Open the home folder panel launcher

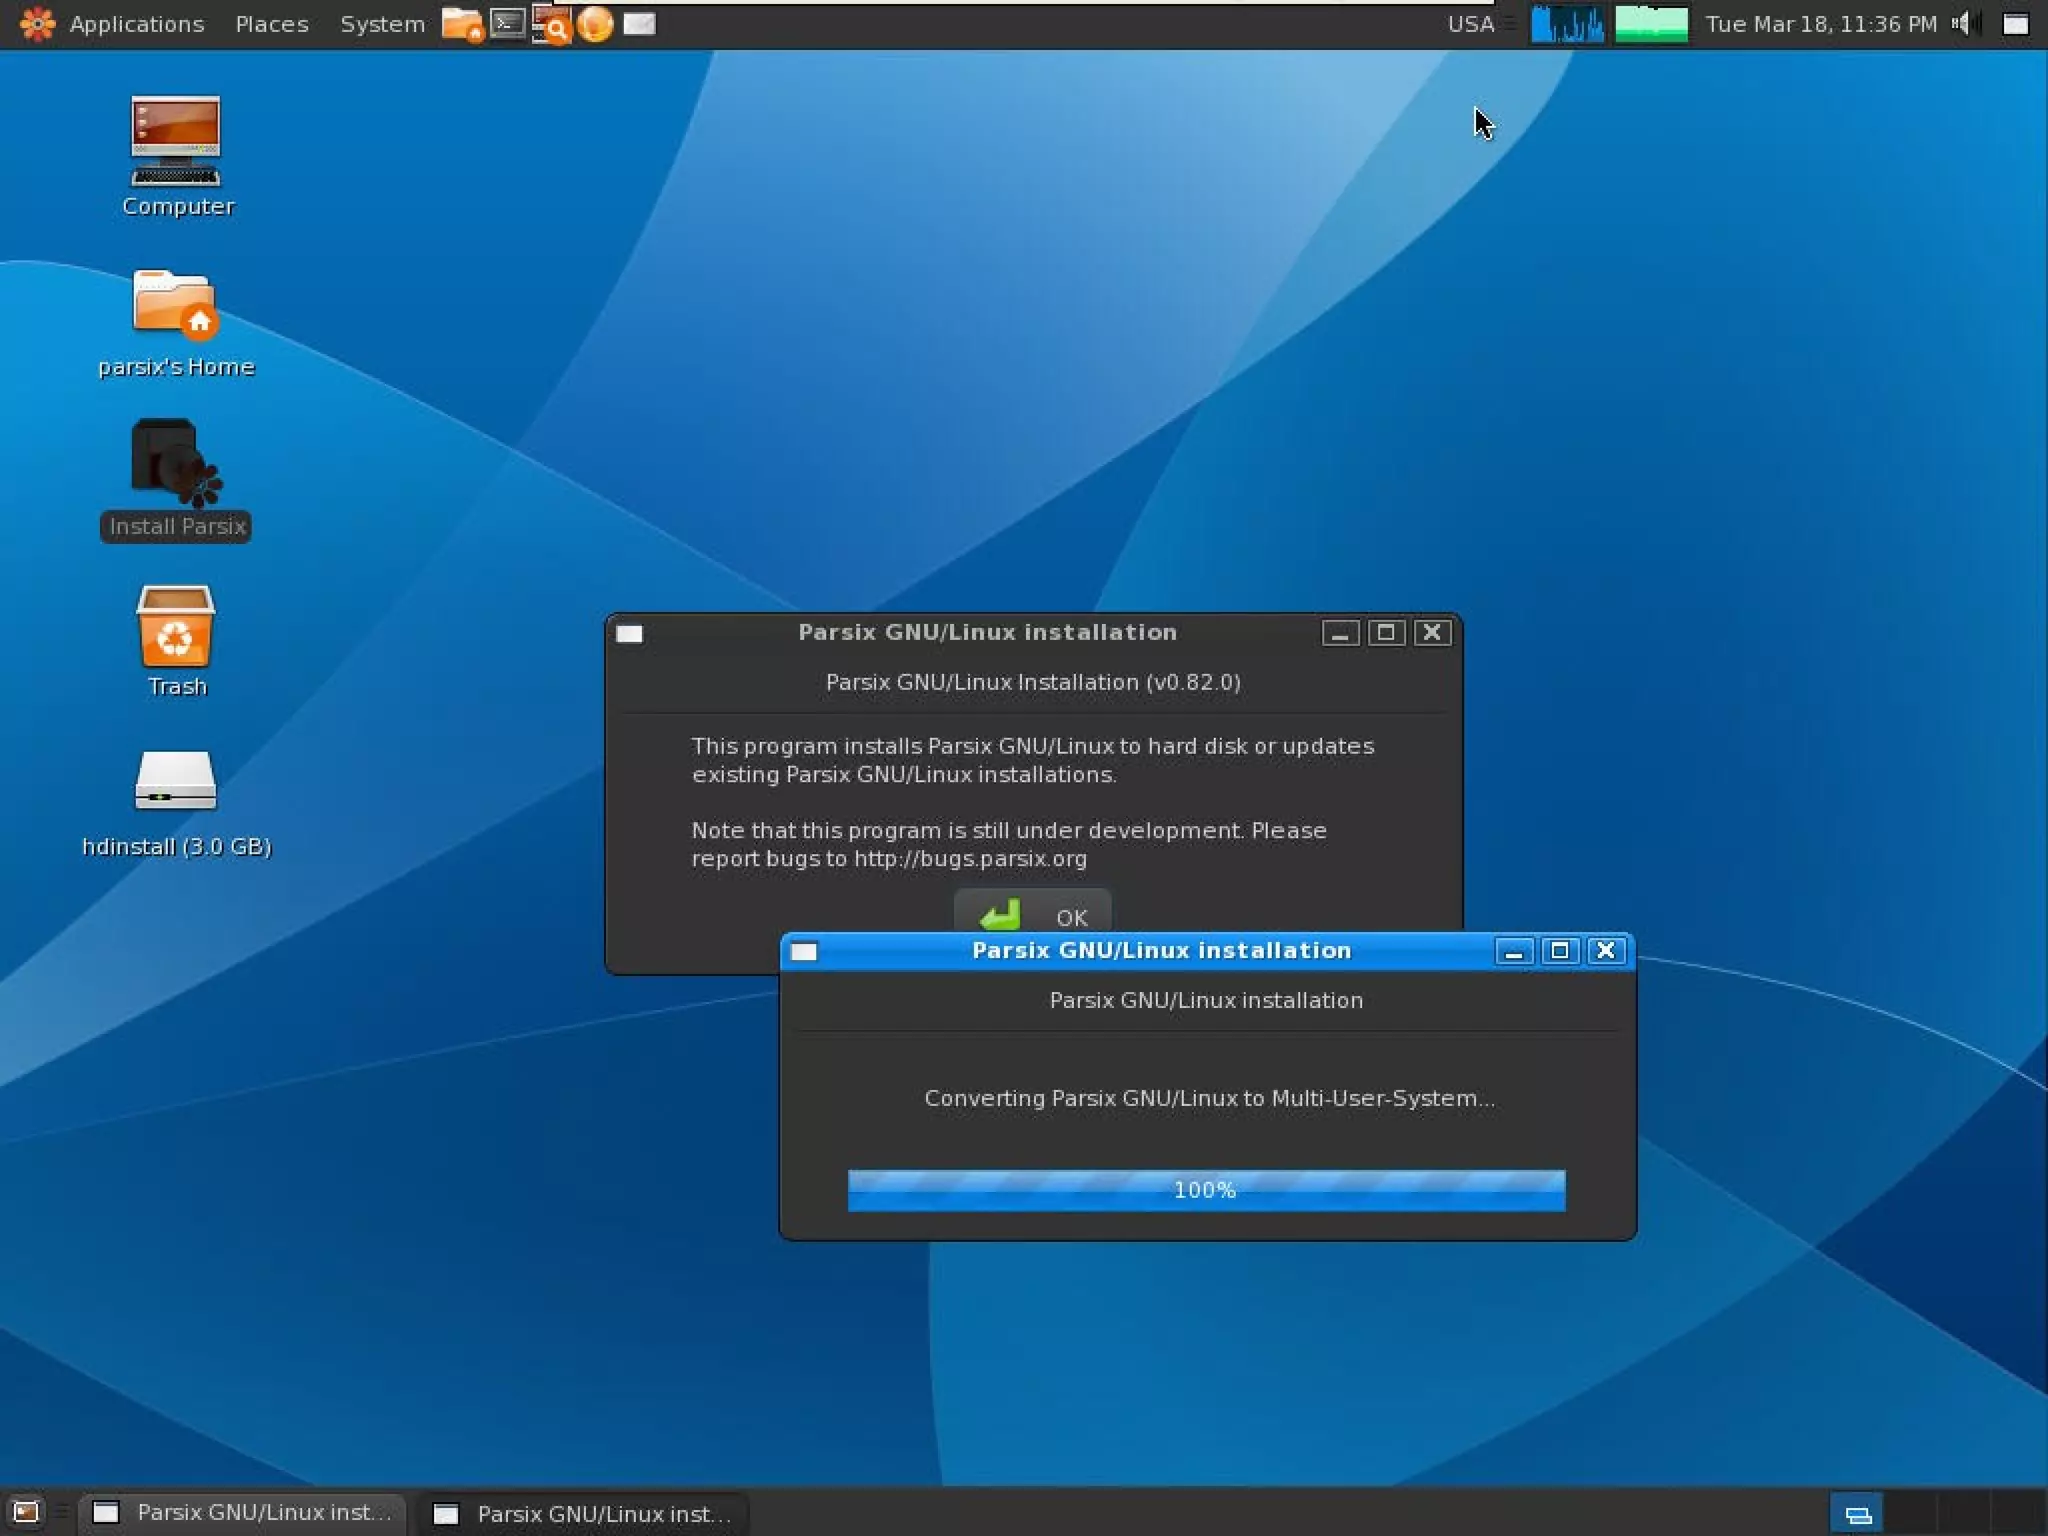coord(462,24)
